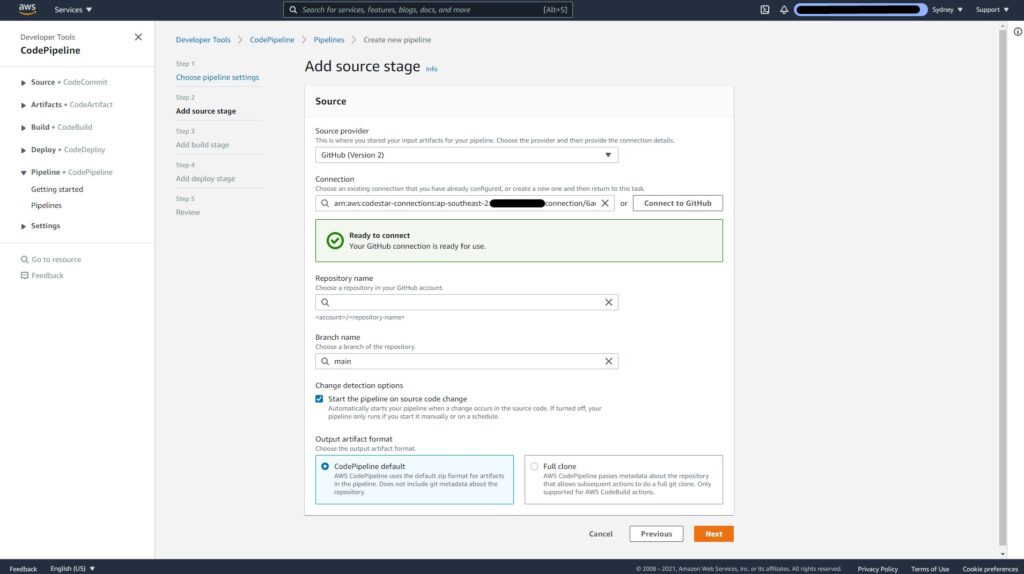Clear the Branch name field
The width and height of the screenshot is (1024, 574).
(608, 361)
